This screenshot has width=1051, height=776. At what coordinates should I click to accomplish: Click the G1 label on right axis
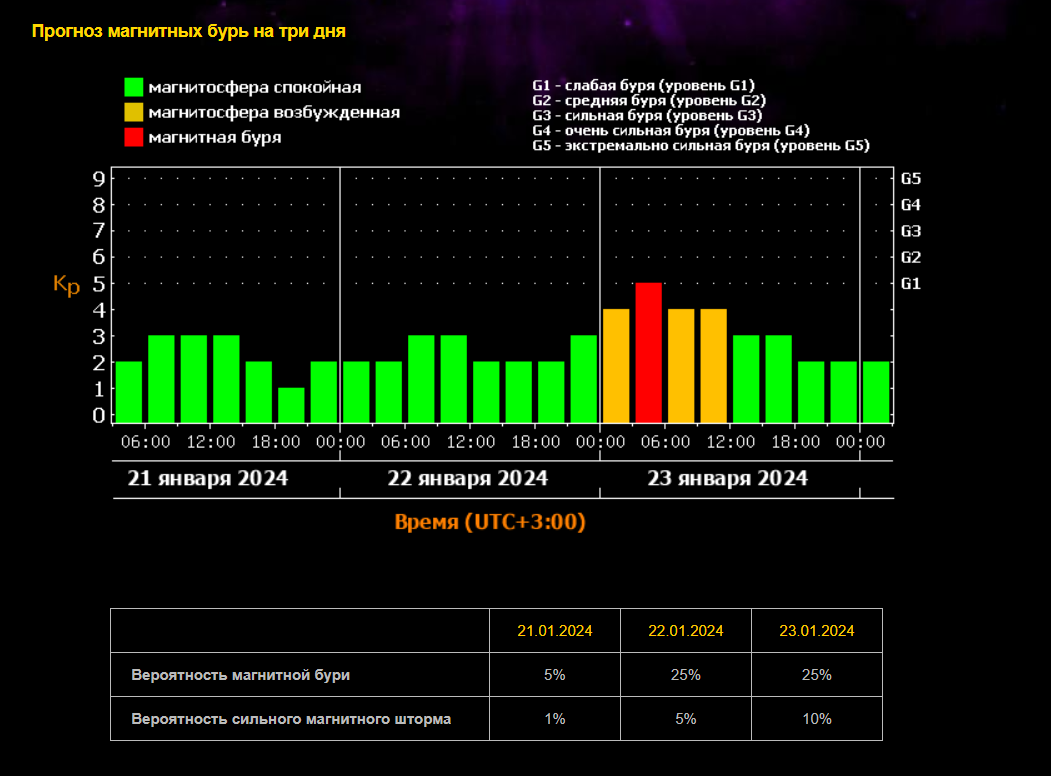pyautogui.click(x=910, y=283)
